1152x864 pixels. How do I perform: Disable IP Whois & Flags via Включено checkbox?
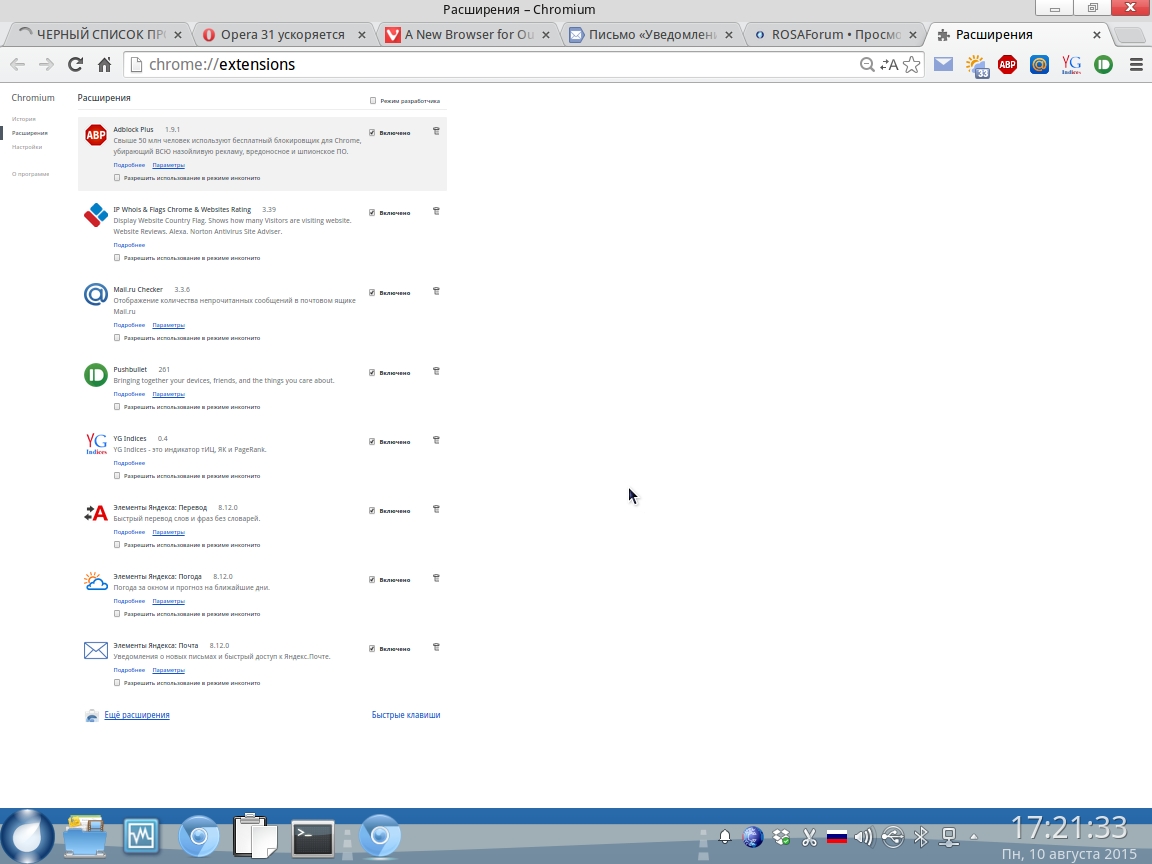[x=372, y=213]
